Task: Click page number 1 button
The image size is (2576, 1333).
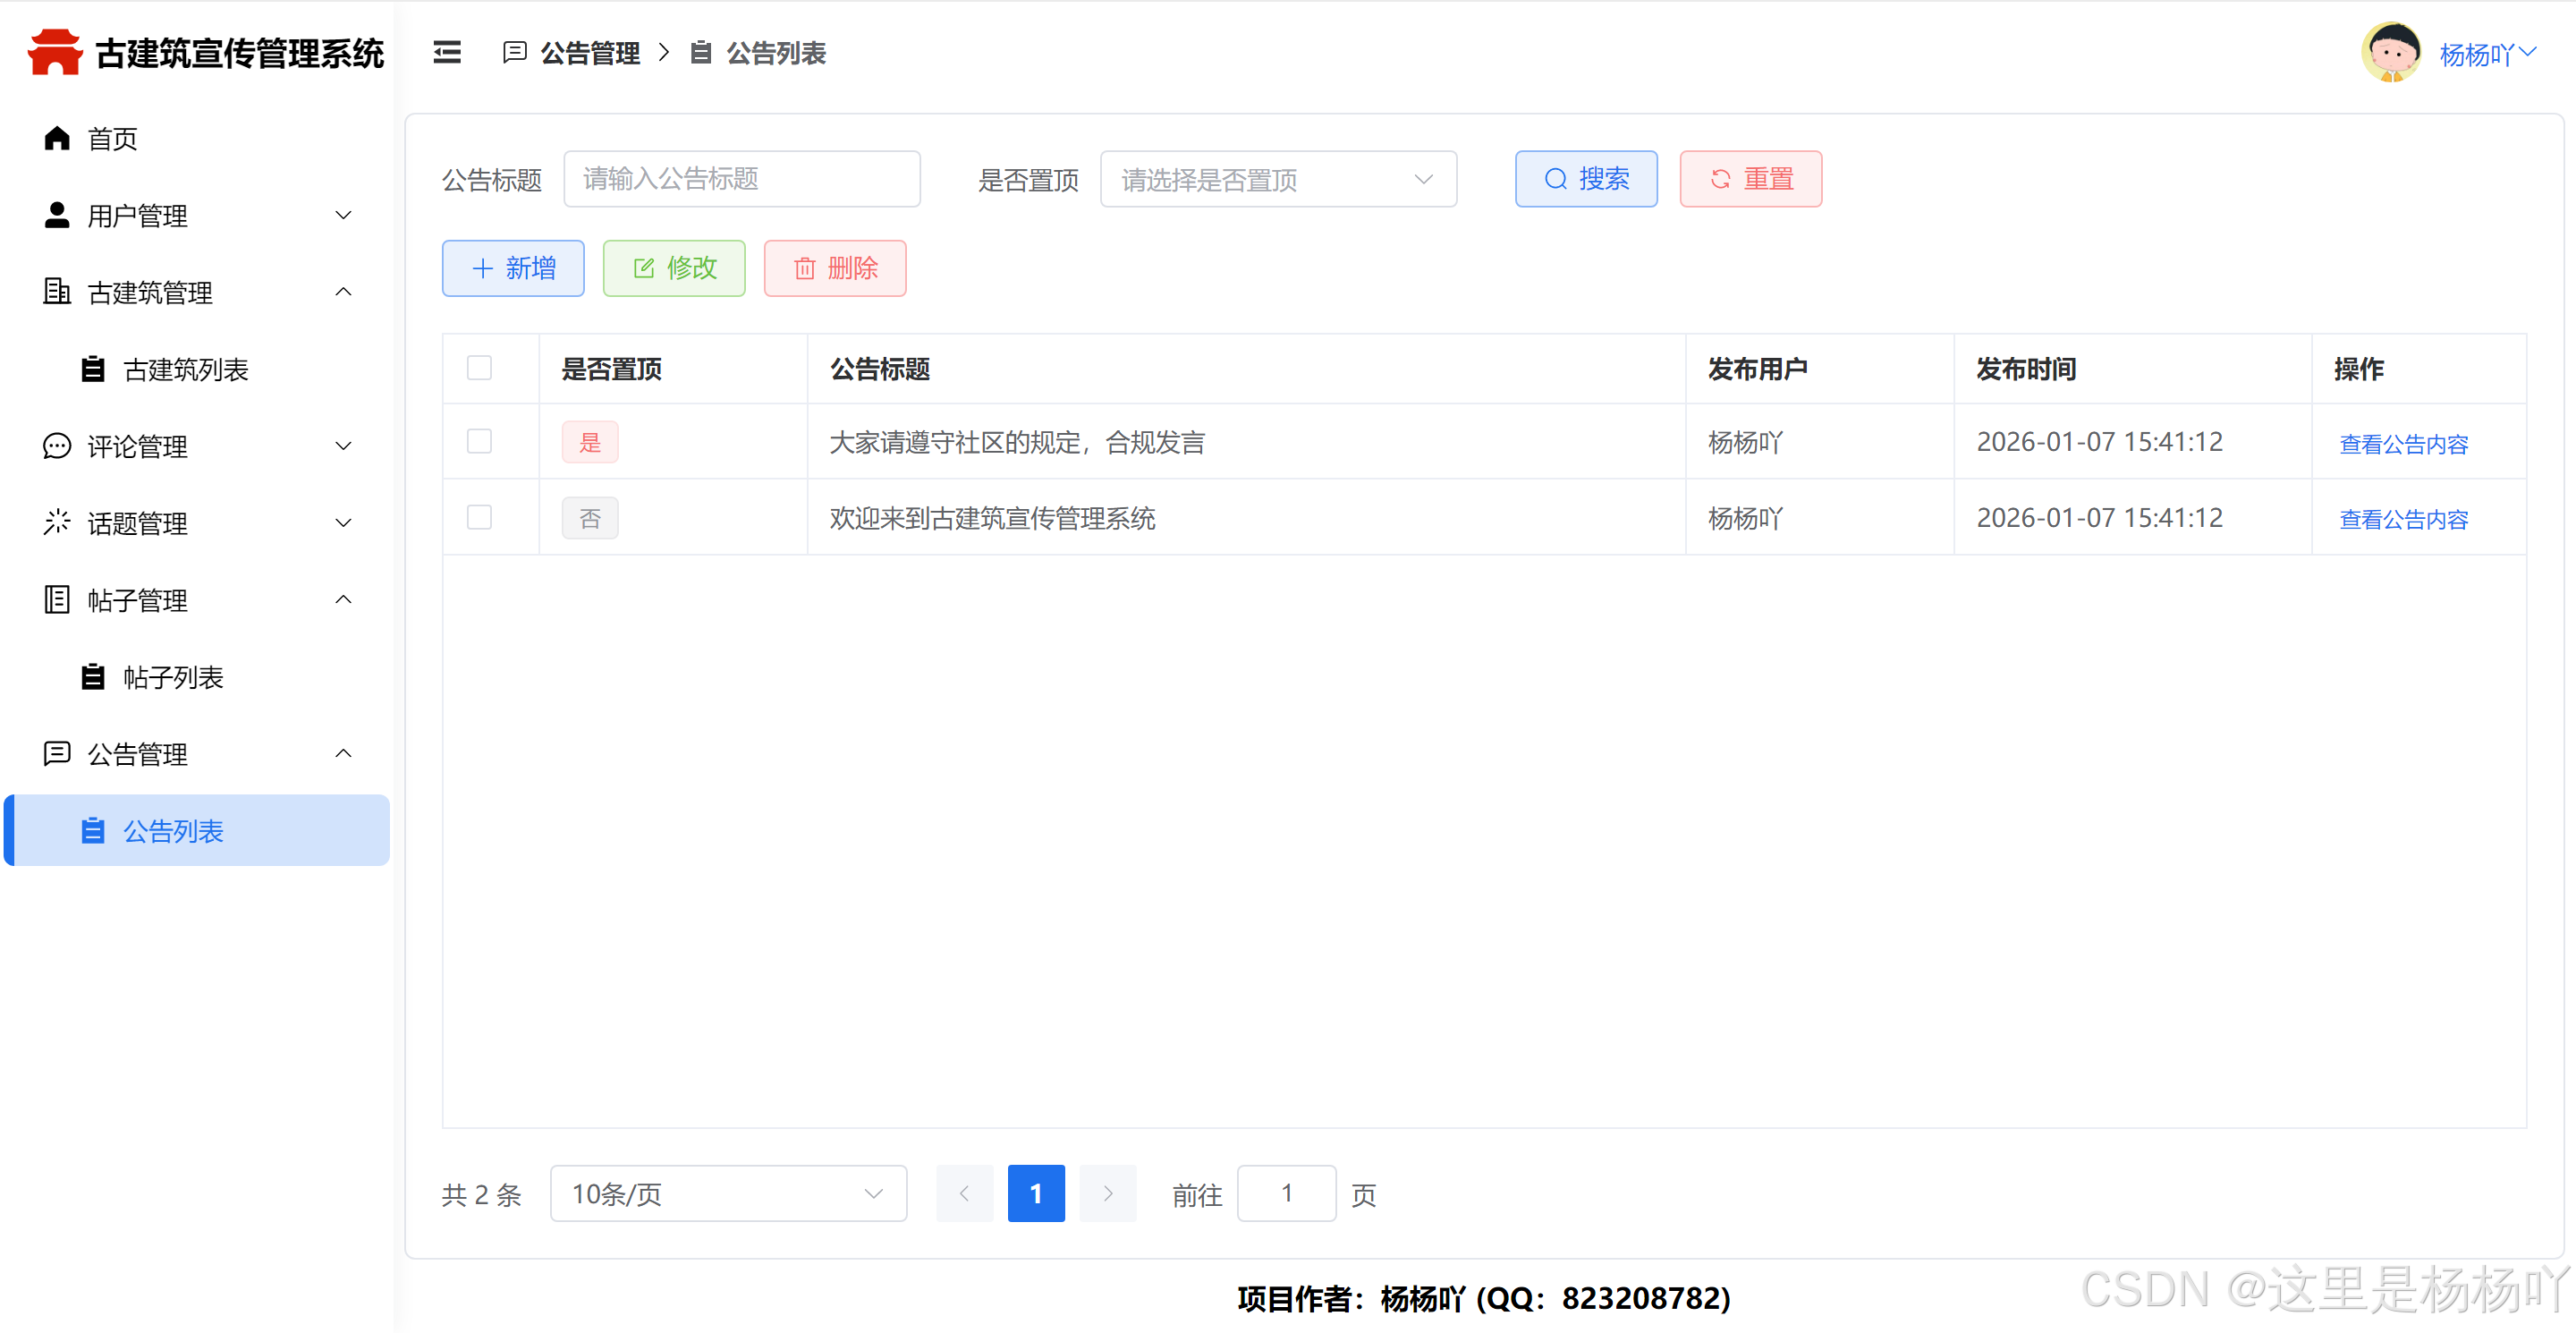Action: pyautogui.click(x=1035, y=1194)
